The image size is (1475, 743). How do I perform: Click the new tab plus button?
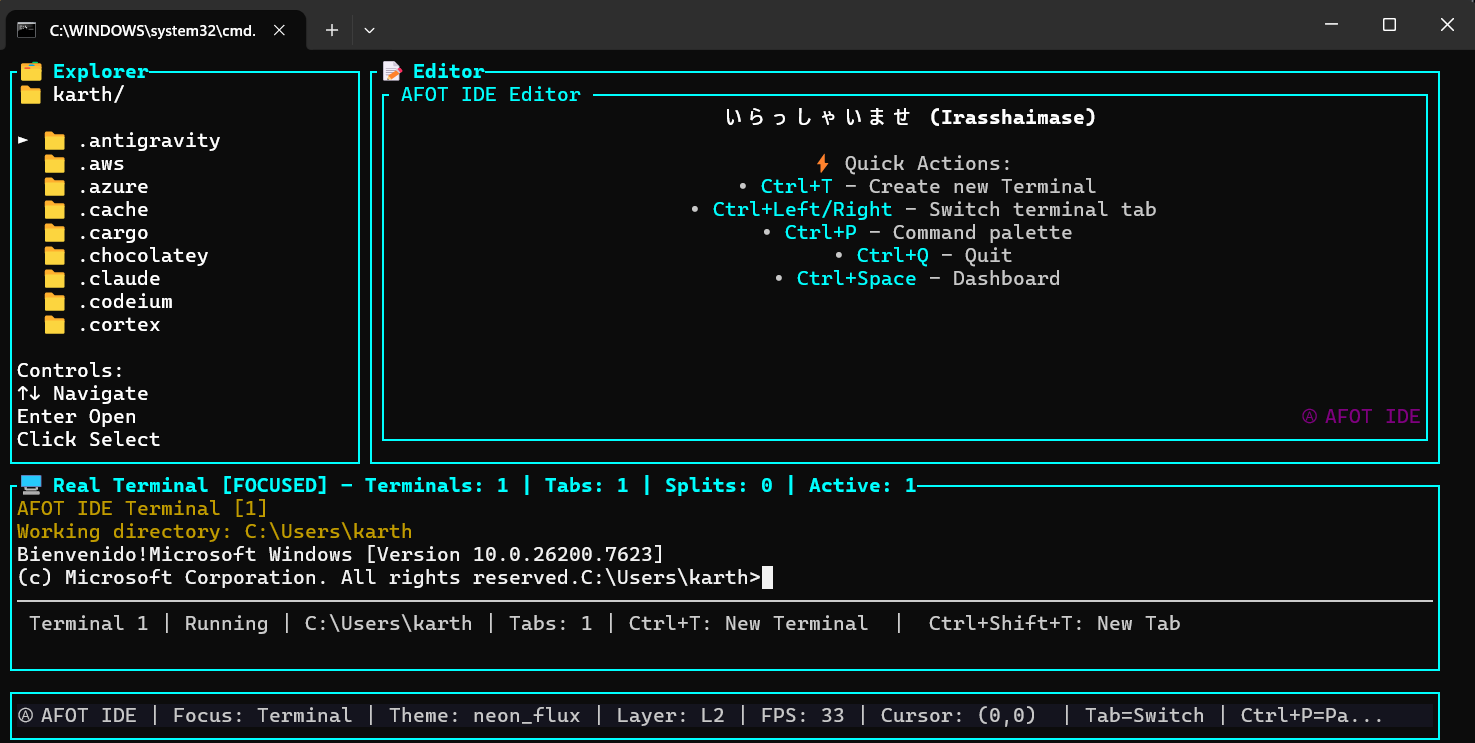pos(331,30)
